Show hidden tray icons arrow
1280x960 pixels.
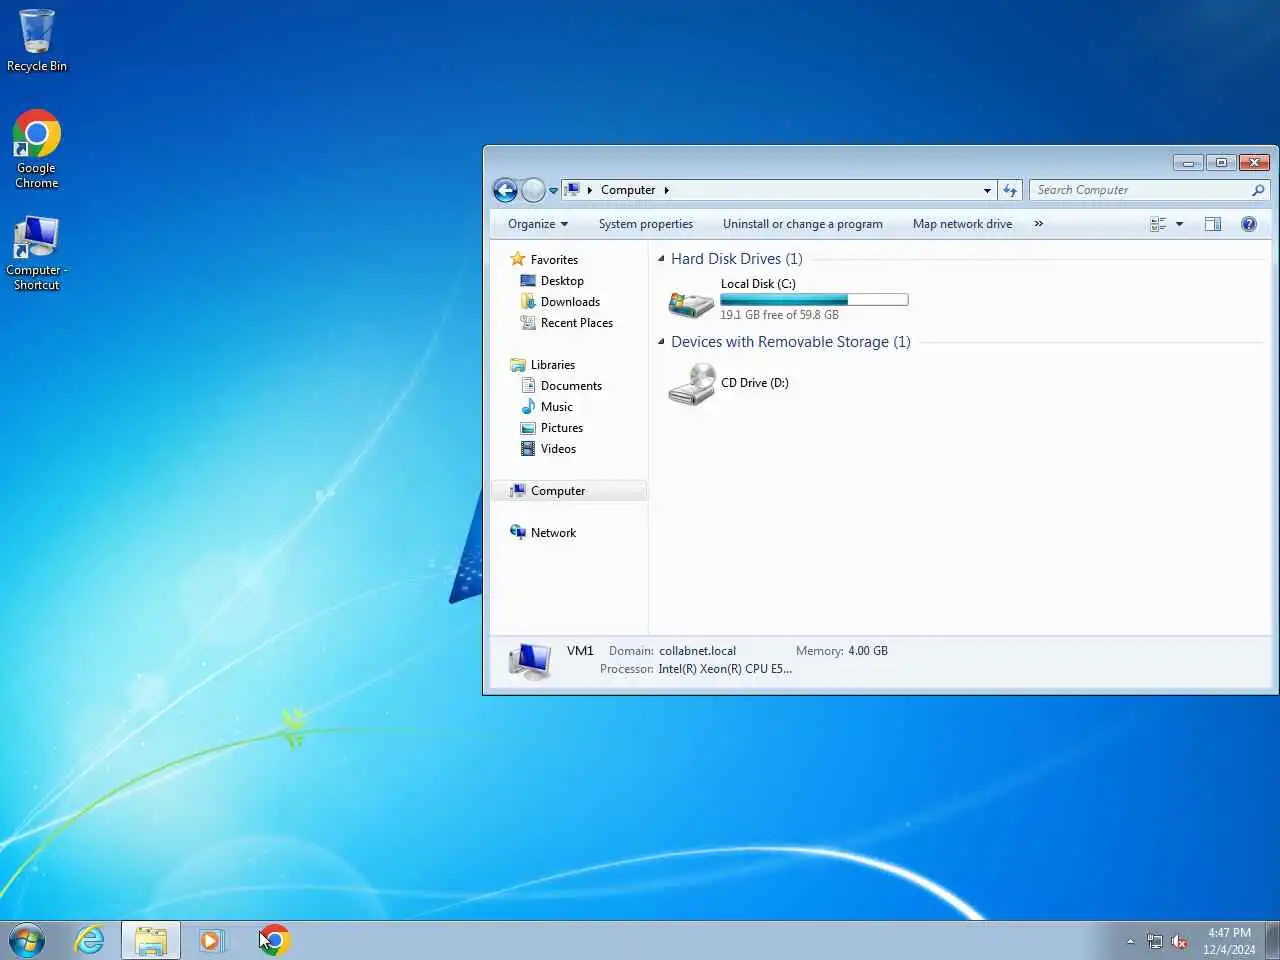(1130, 941)
